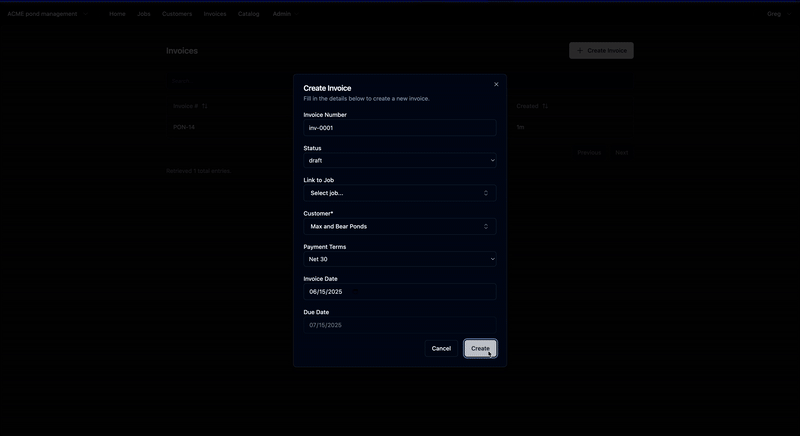This screenshot has height=436, width=800.
Task: Click the Create Invoice dialog title
Action: click(327, 88)
